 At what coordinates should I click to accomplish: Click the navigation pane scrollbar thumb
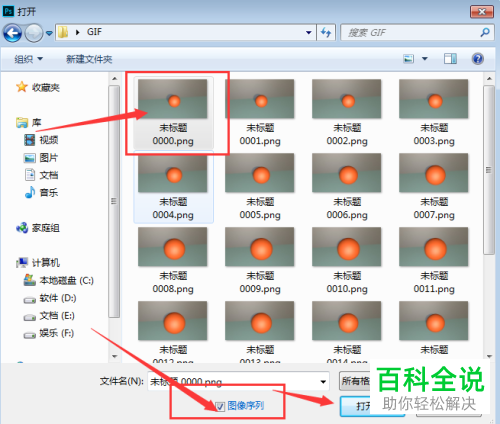(x=114, y=201)
